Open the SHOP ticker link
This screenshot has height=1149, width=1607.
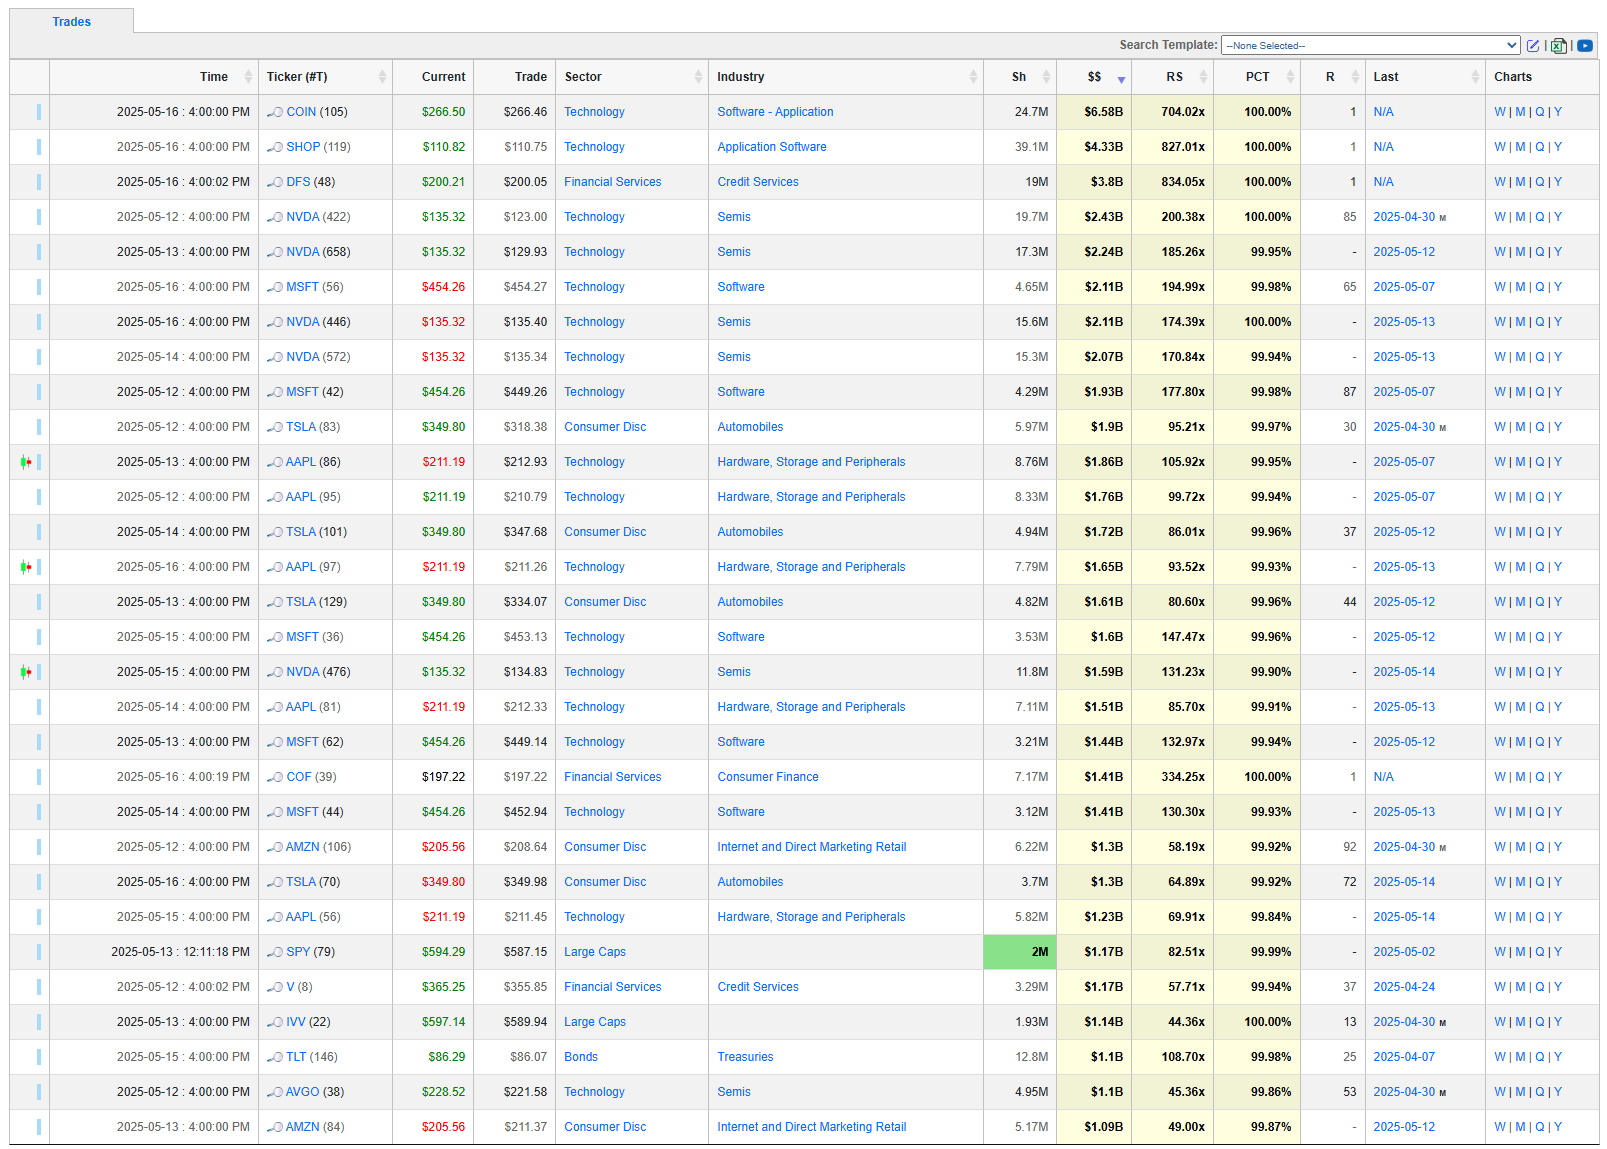click(x=304, y=147)
